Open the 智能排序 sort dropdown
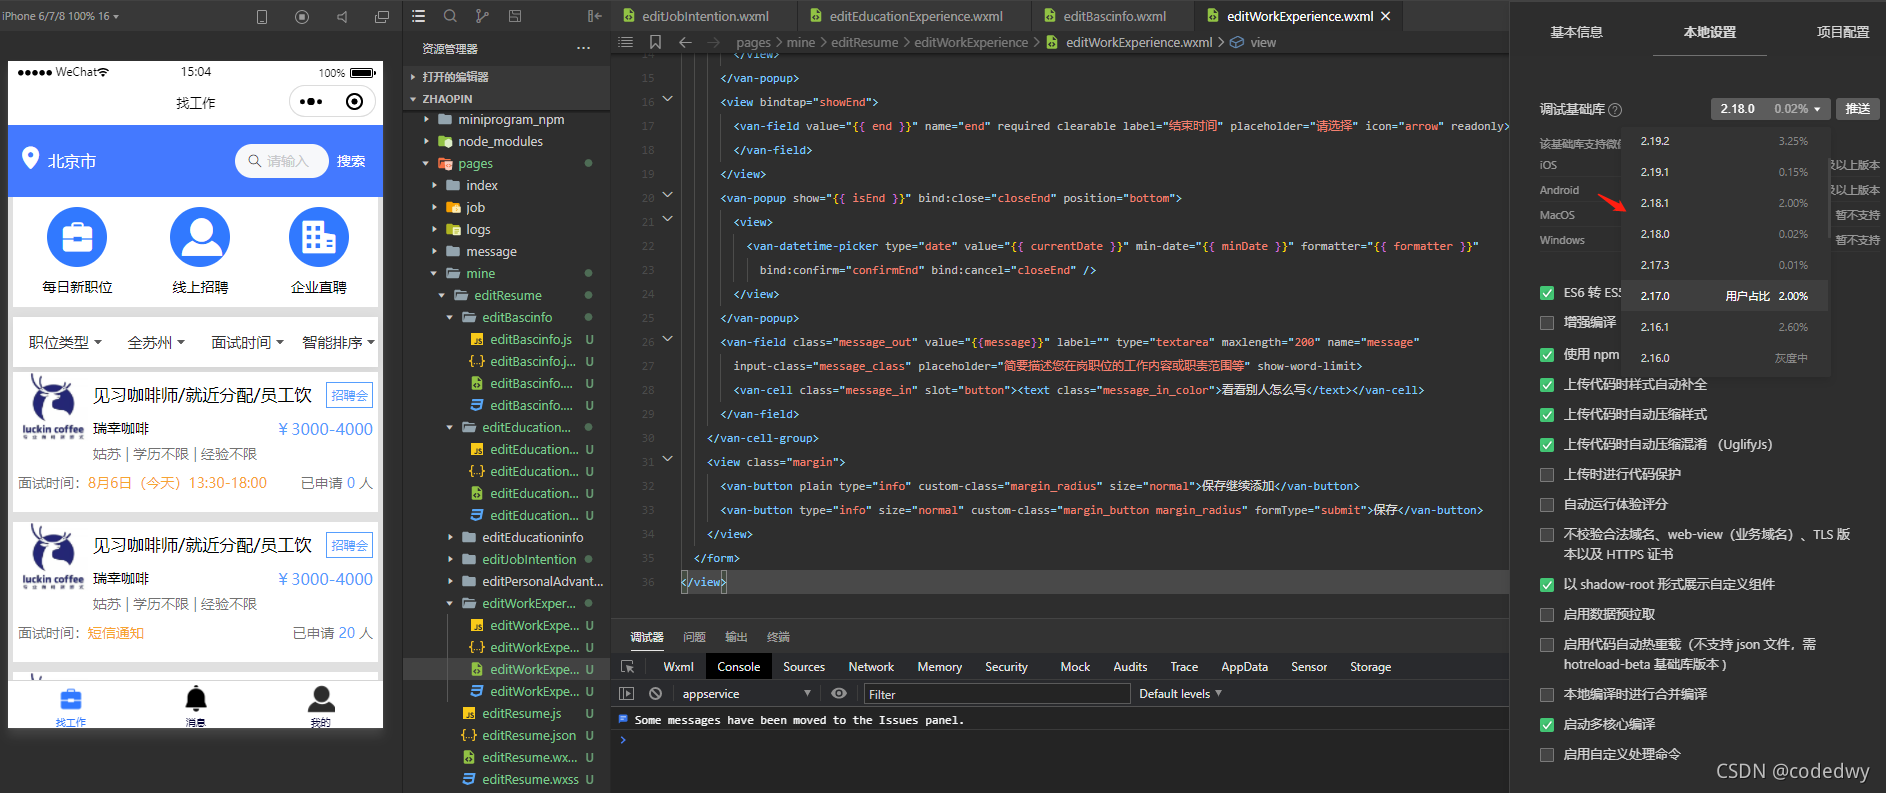The height and width of the screenshot is (793, 1886). point(338,342)
